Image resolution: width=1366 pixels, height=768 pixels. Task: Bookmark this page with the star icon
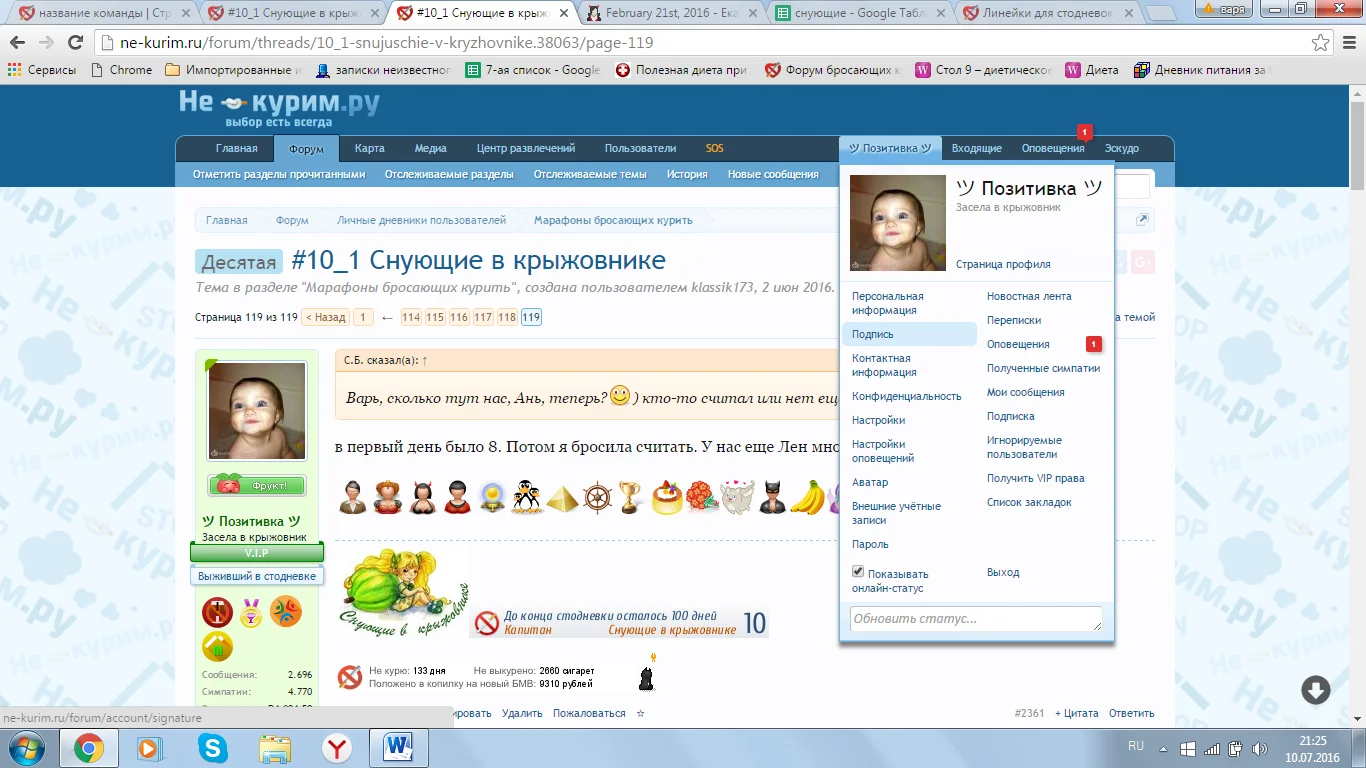tap(1320, 44)
